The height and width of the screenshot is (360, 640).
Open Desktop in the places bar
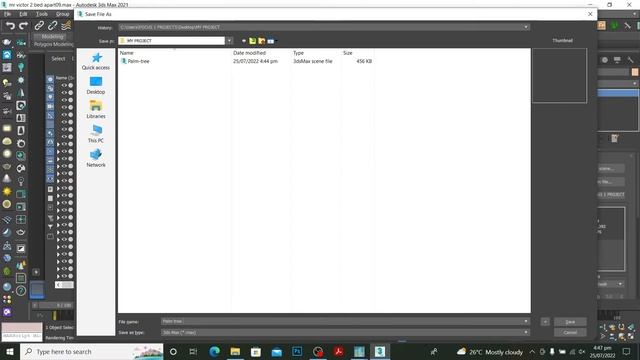pyautogui.click(x=96, y=86)
